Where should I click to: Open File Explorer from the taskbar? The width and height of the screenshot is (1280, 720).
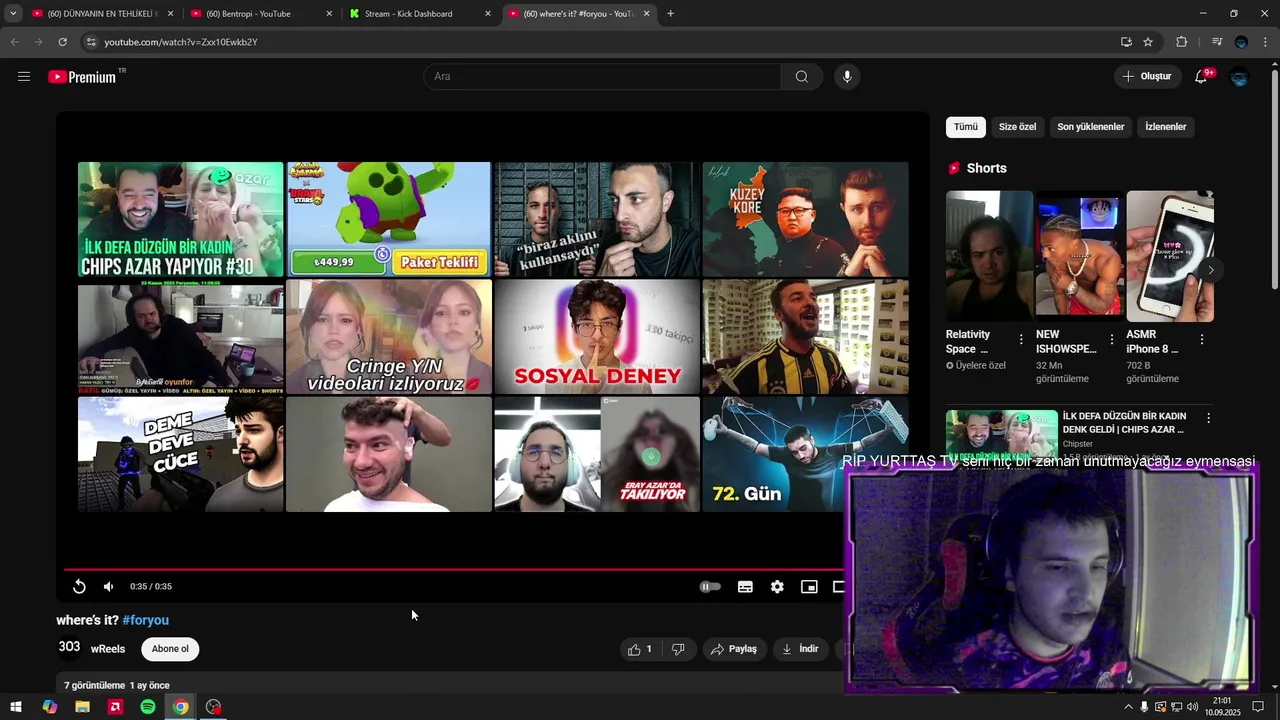coord(82,707)
